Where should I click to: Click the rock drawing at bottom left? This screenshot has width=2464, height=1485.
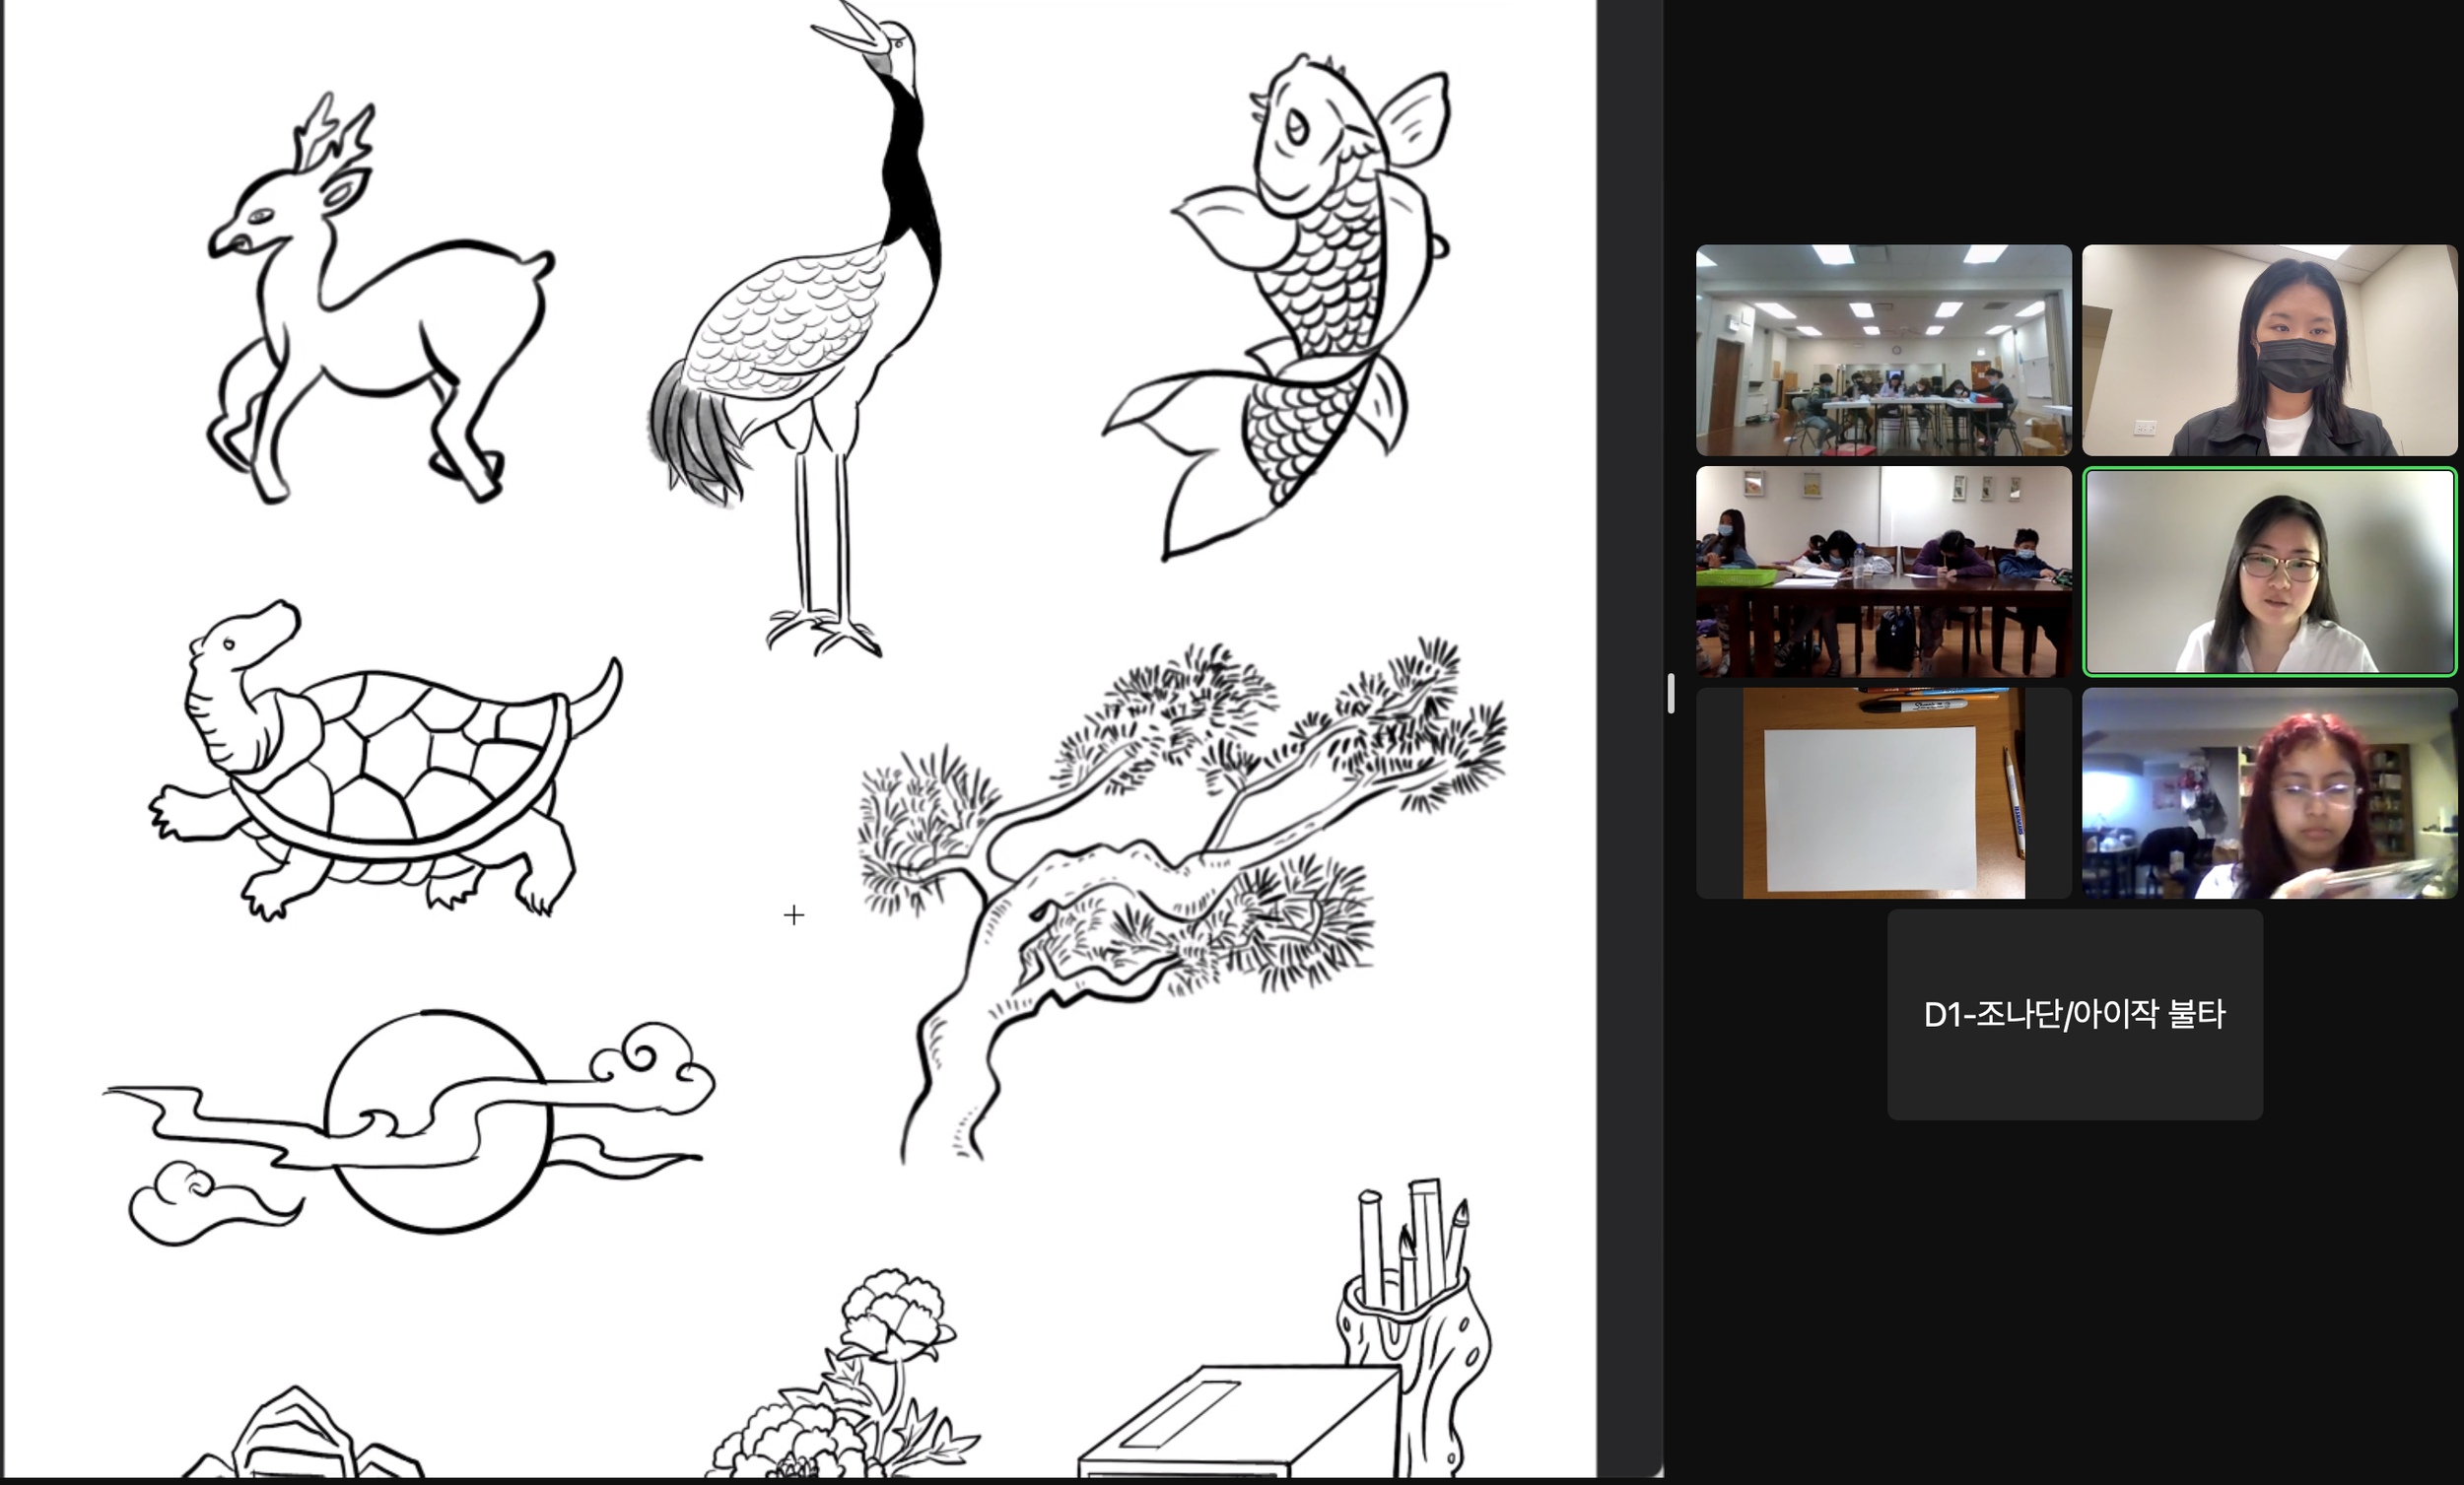click(x=300, y=1435)
